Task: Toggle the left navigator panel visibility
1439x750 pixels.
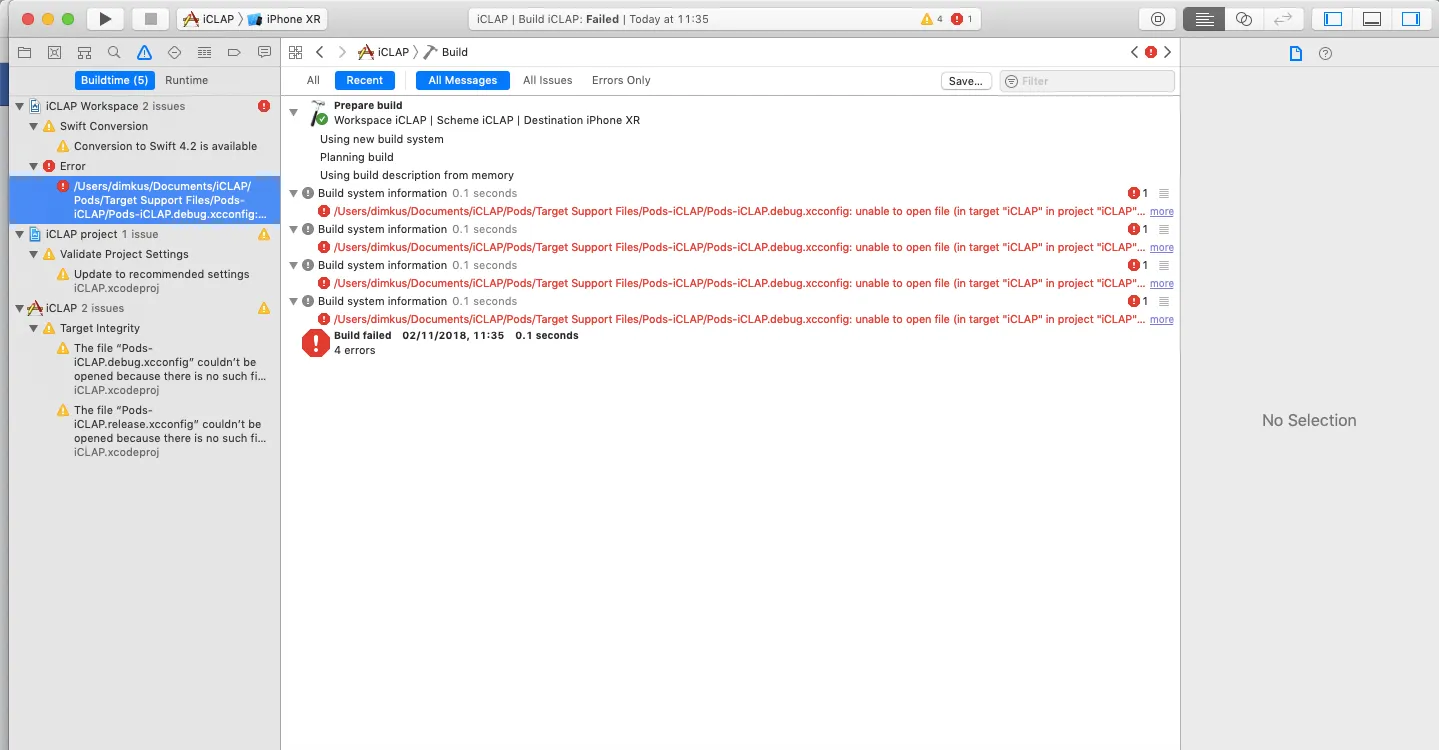Action: point(1332,19)
